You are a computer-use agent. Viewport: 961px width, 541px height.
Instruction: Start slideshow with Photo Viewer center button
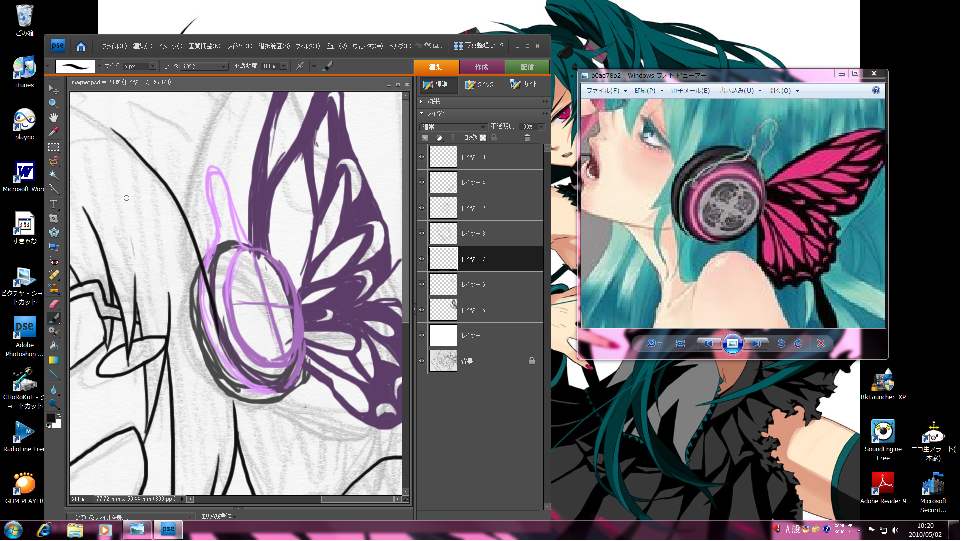coord(732,344)
